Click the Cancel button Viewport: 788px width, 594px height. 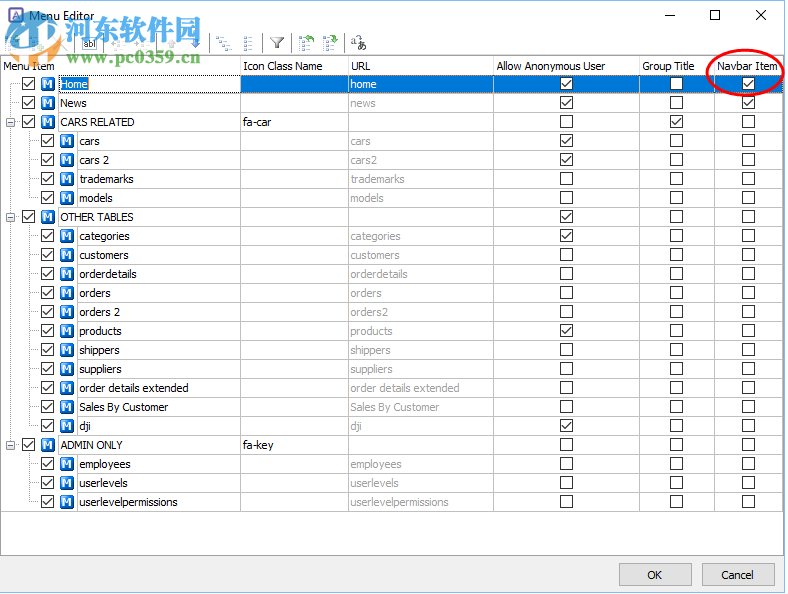pyautogui.click(x=738, y=574)
